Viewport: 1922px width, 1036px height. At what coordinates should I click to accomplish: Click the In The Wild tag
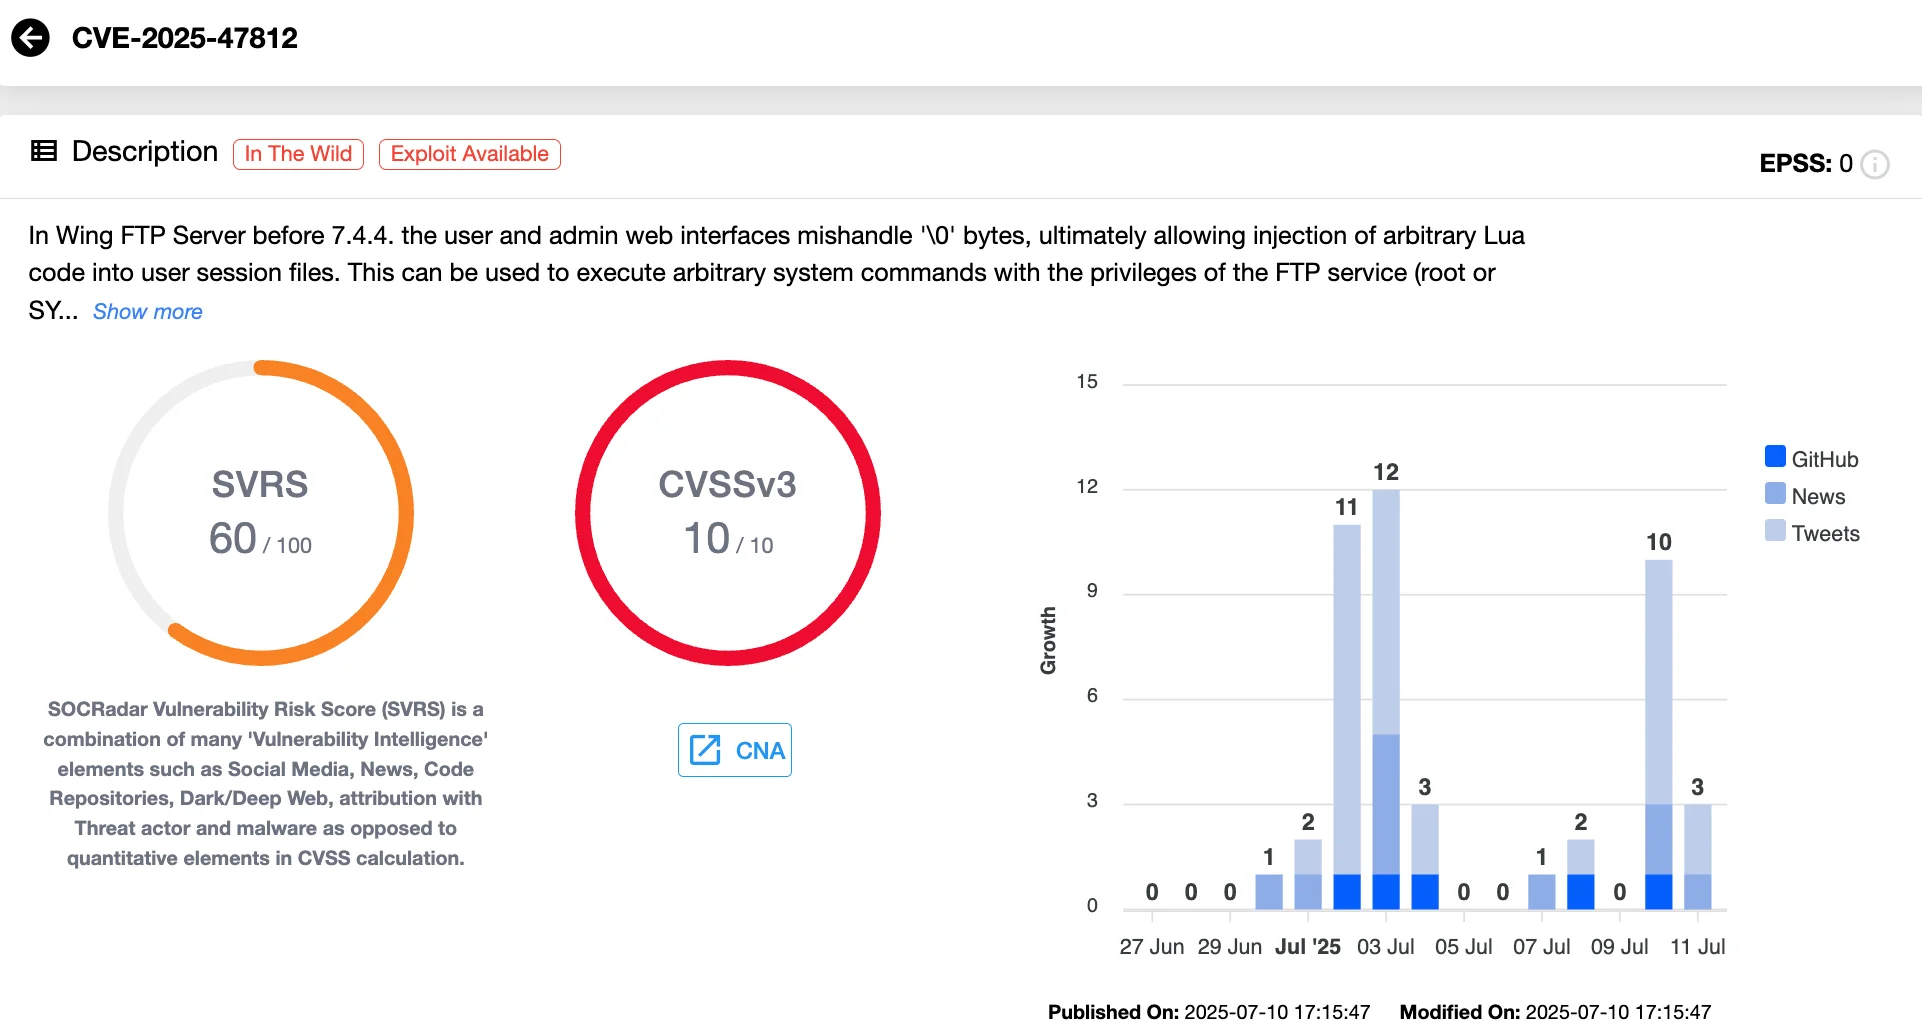click(298, 154)
